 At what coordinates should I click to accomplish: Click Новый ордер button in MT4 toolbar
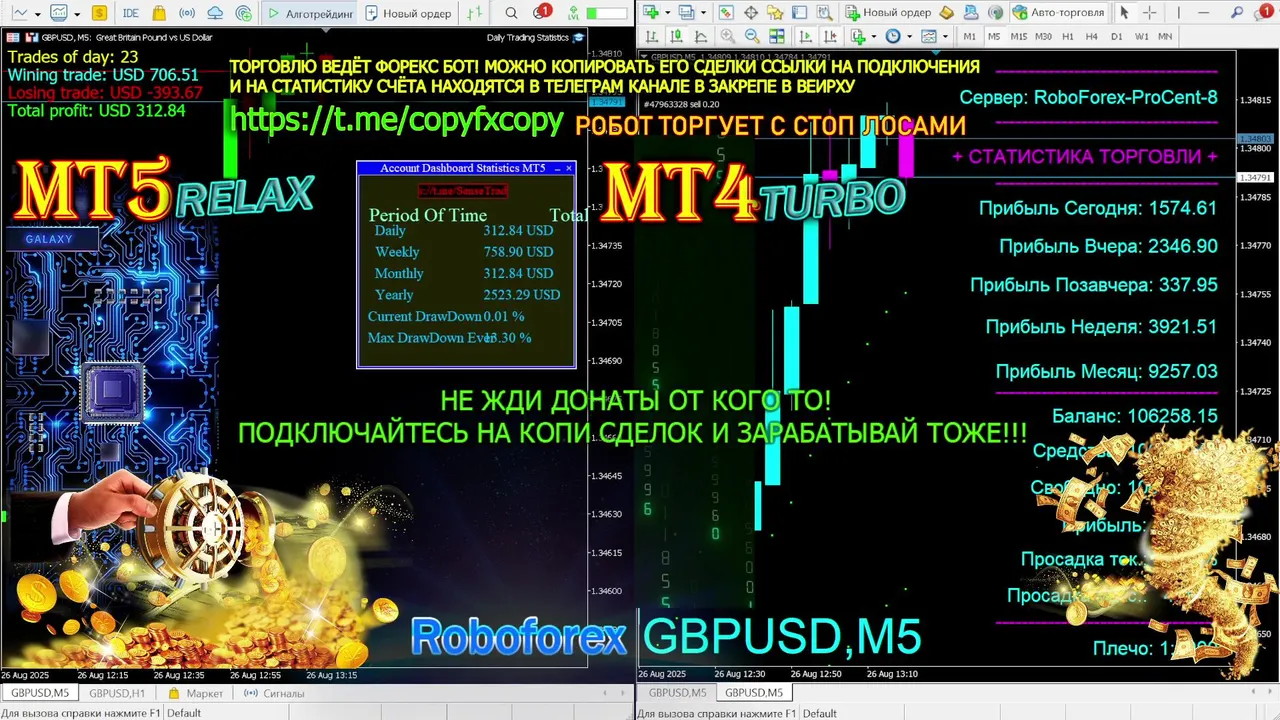888,12
